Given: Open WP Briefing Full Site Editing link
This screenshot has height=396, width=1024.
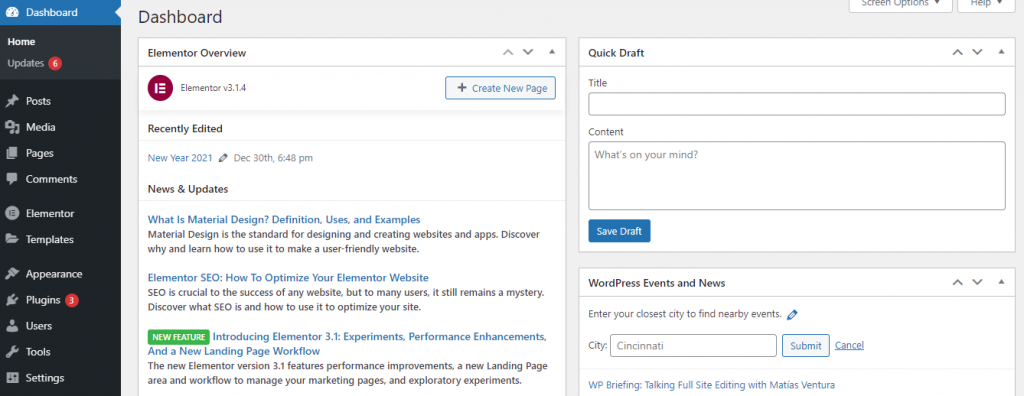Looking at the screenshot, I should click(711, 385).
